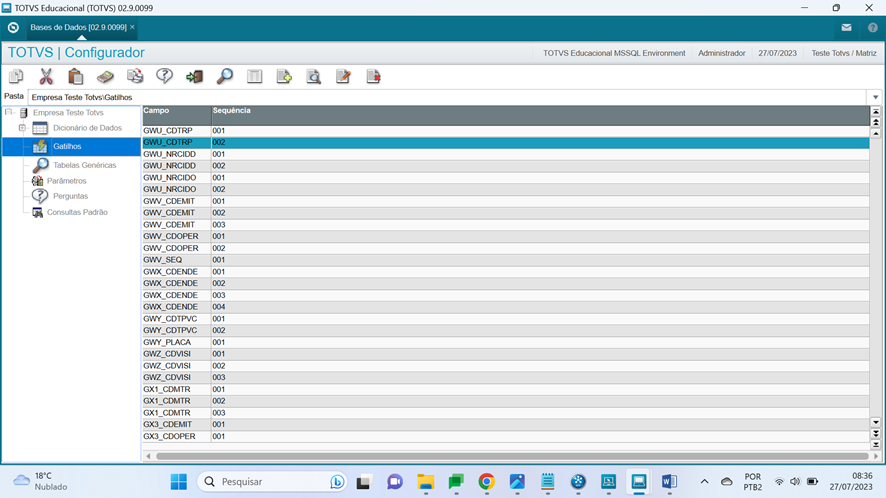Open the Pasta path dropdown arrow
The height and width of the screenshot is (498, 886).
point(875,97)
